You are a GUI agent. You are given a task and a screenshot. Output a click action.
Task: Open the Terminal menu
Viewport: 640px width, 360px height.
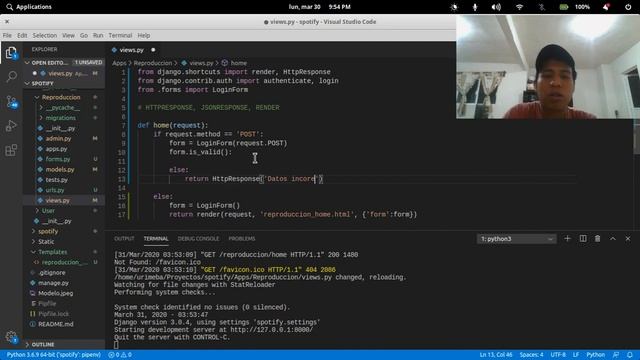(120, 36)
